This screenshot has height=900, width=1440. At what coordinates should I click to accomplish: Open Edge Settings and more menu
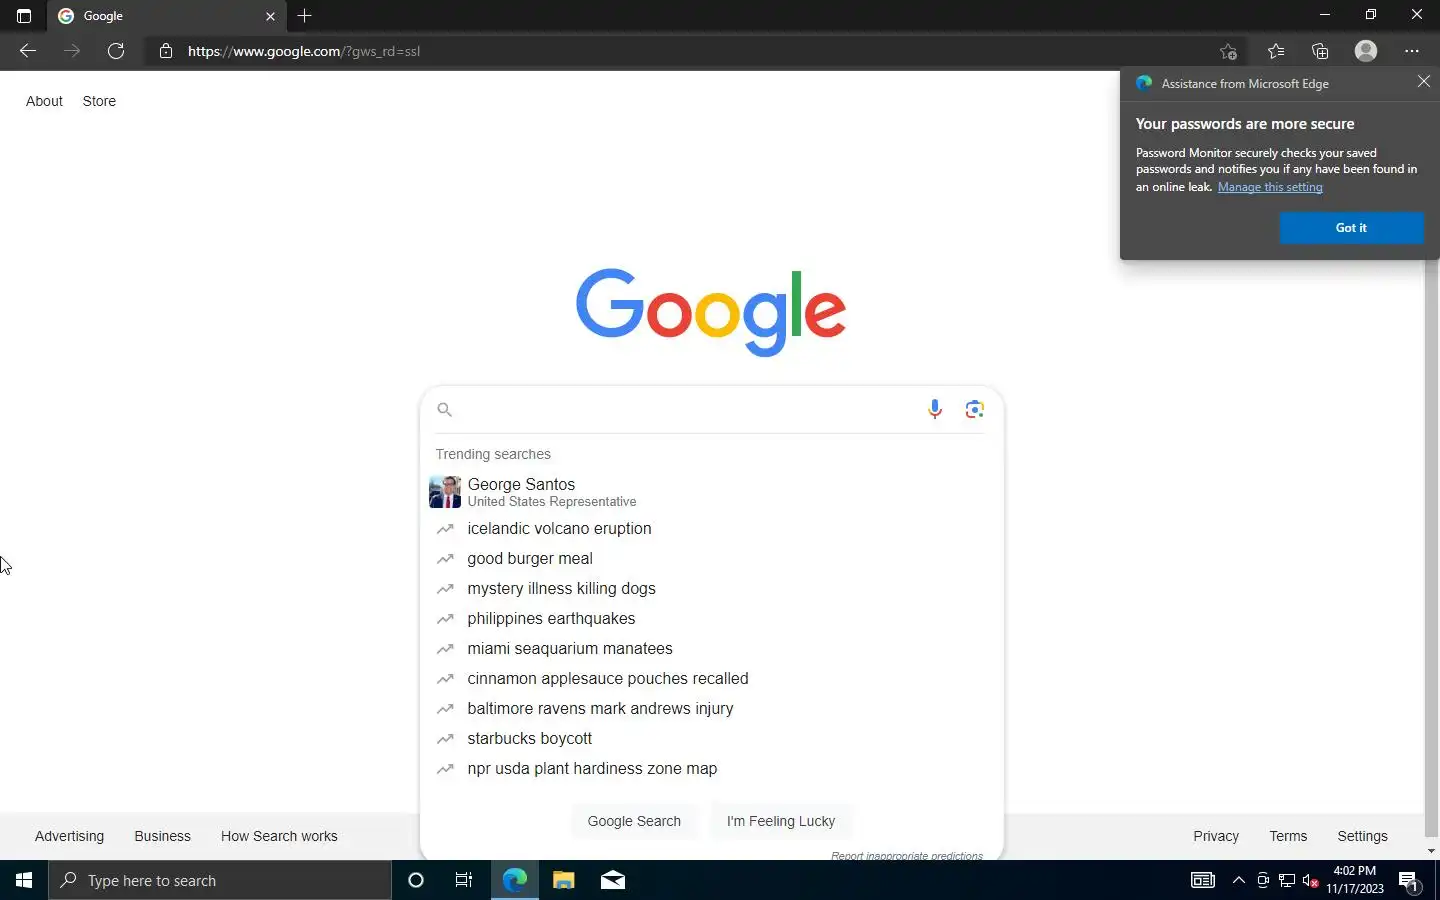[1412, 51]
